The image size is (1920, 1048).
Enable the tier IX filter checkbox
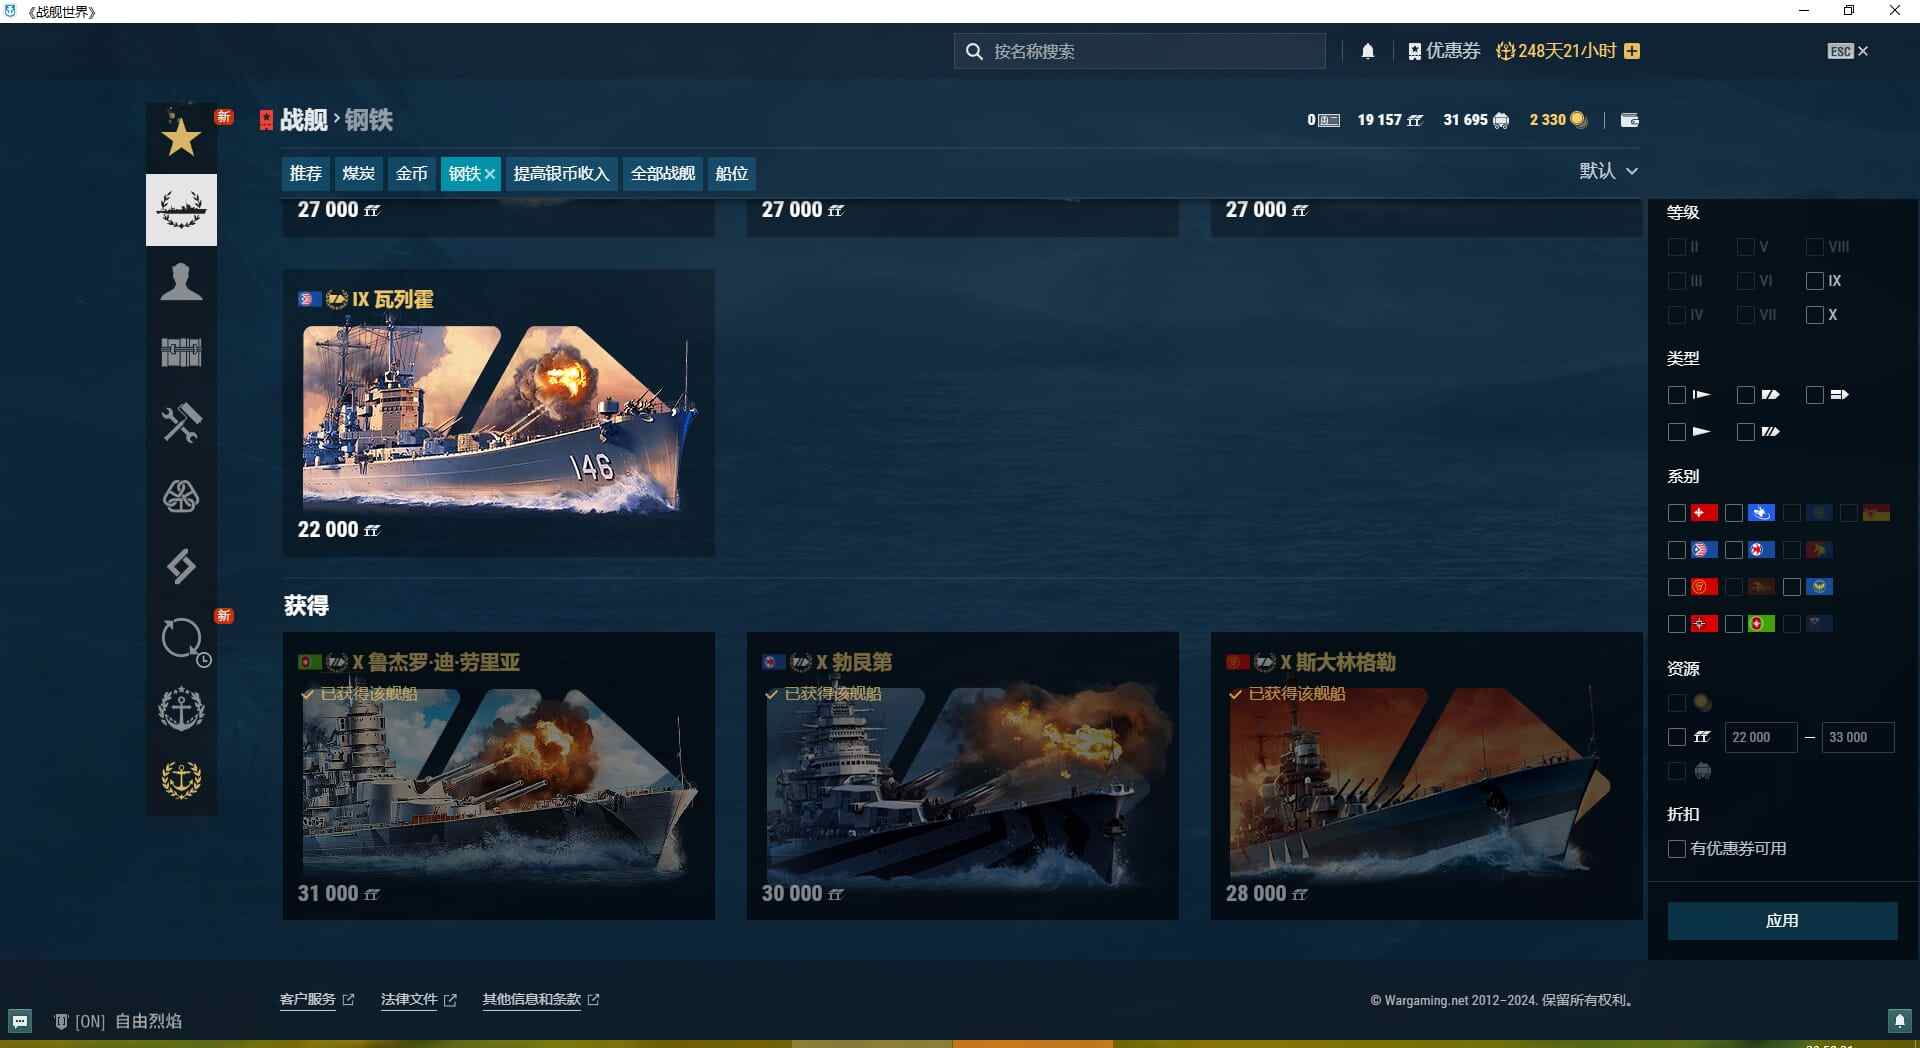(1815, 281)
